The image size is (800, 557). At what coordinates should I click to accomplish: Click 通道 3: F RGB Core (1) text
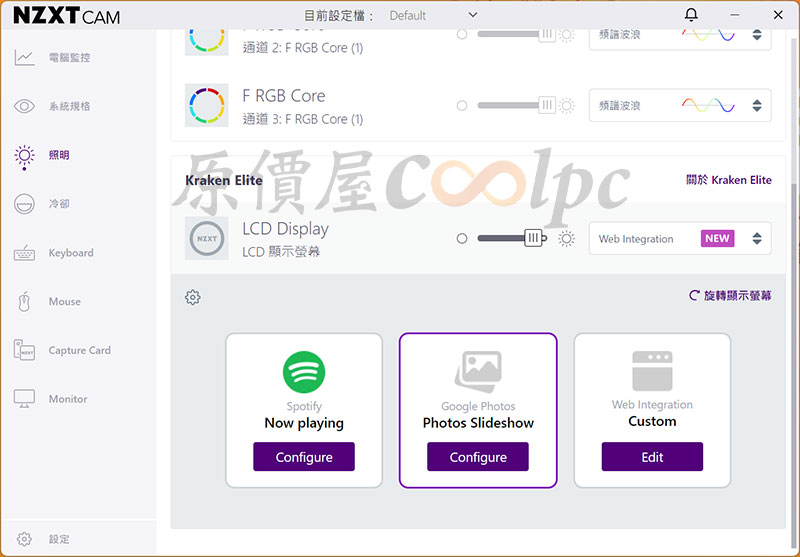[x=303, y=119]
